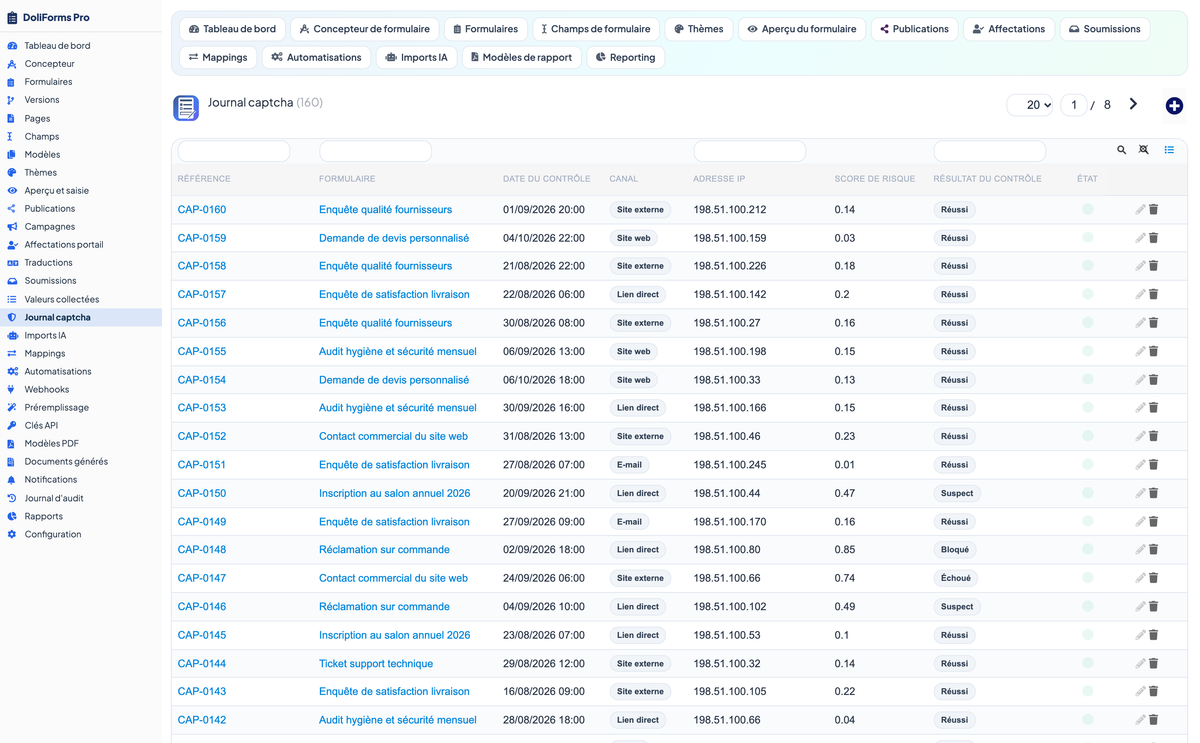
Task: Open Webhooks in the sidebar
Action: (x=47, y=389)
